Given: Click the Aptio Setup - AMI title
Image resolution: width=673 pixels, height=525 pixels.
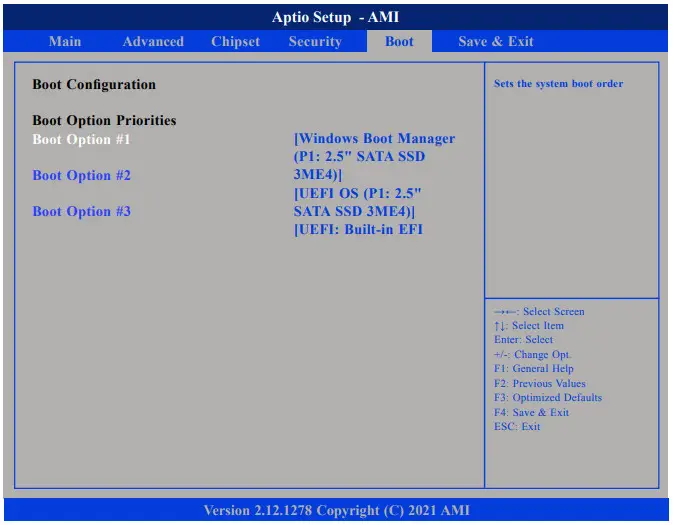Looking at the screenshot, I should (336, 17).
